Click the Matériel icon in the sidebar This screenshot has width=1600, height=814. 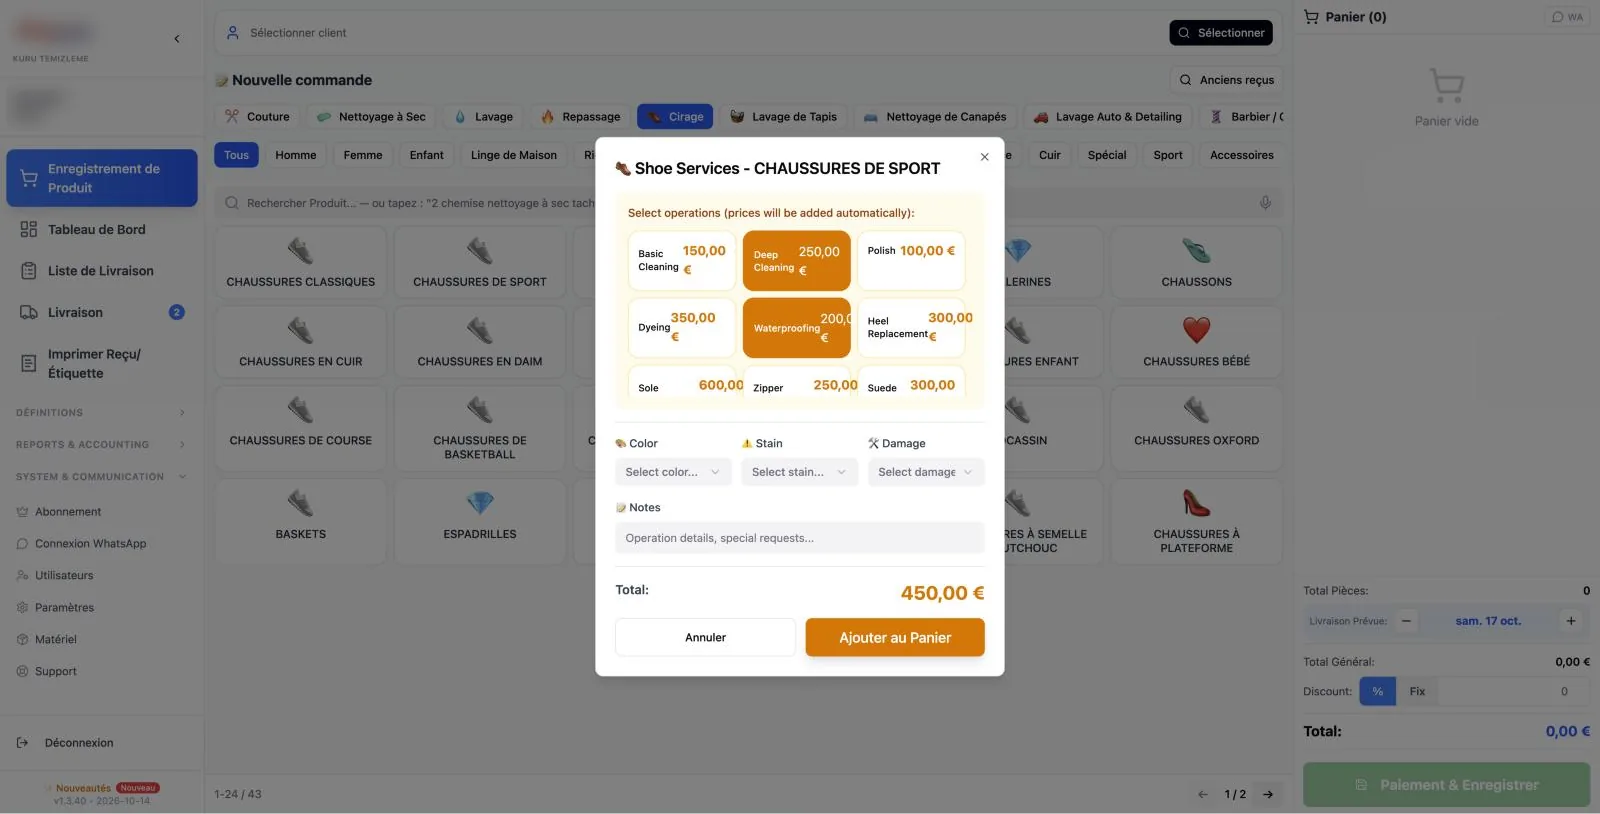tap(22, 640)
